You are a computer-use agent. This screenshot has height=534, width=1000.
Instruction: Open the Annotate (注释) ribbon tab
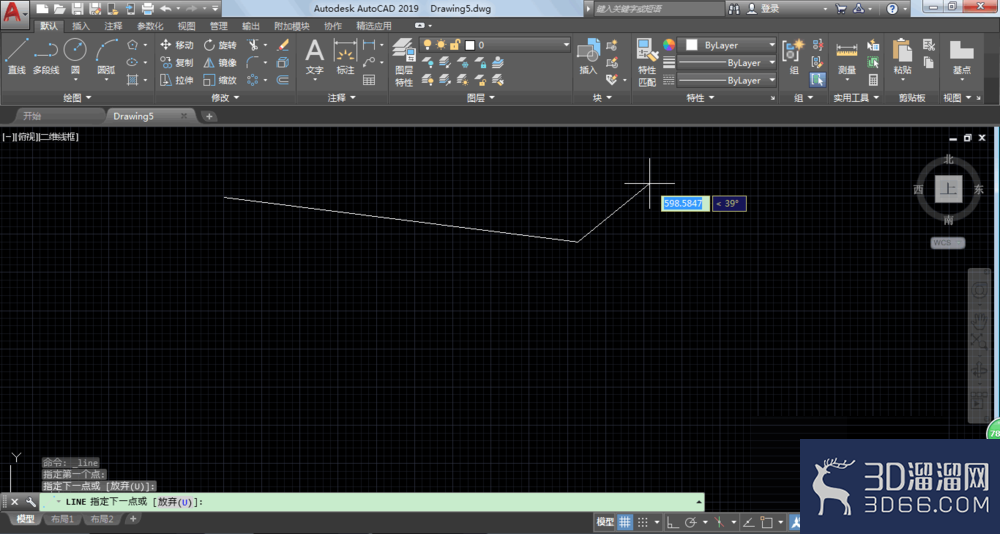[x=114, y=26]
